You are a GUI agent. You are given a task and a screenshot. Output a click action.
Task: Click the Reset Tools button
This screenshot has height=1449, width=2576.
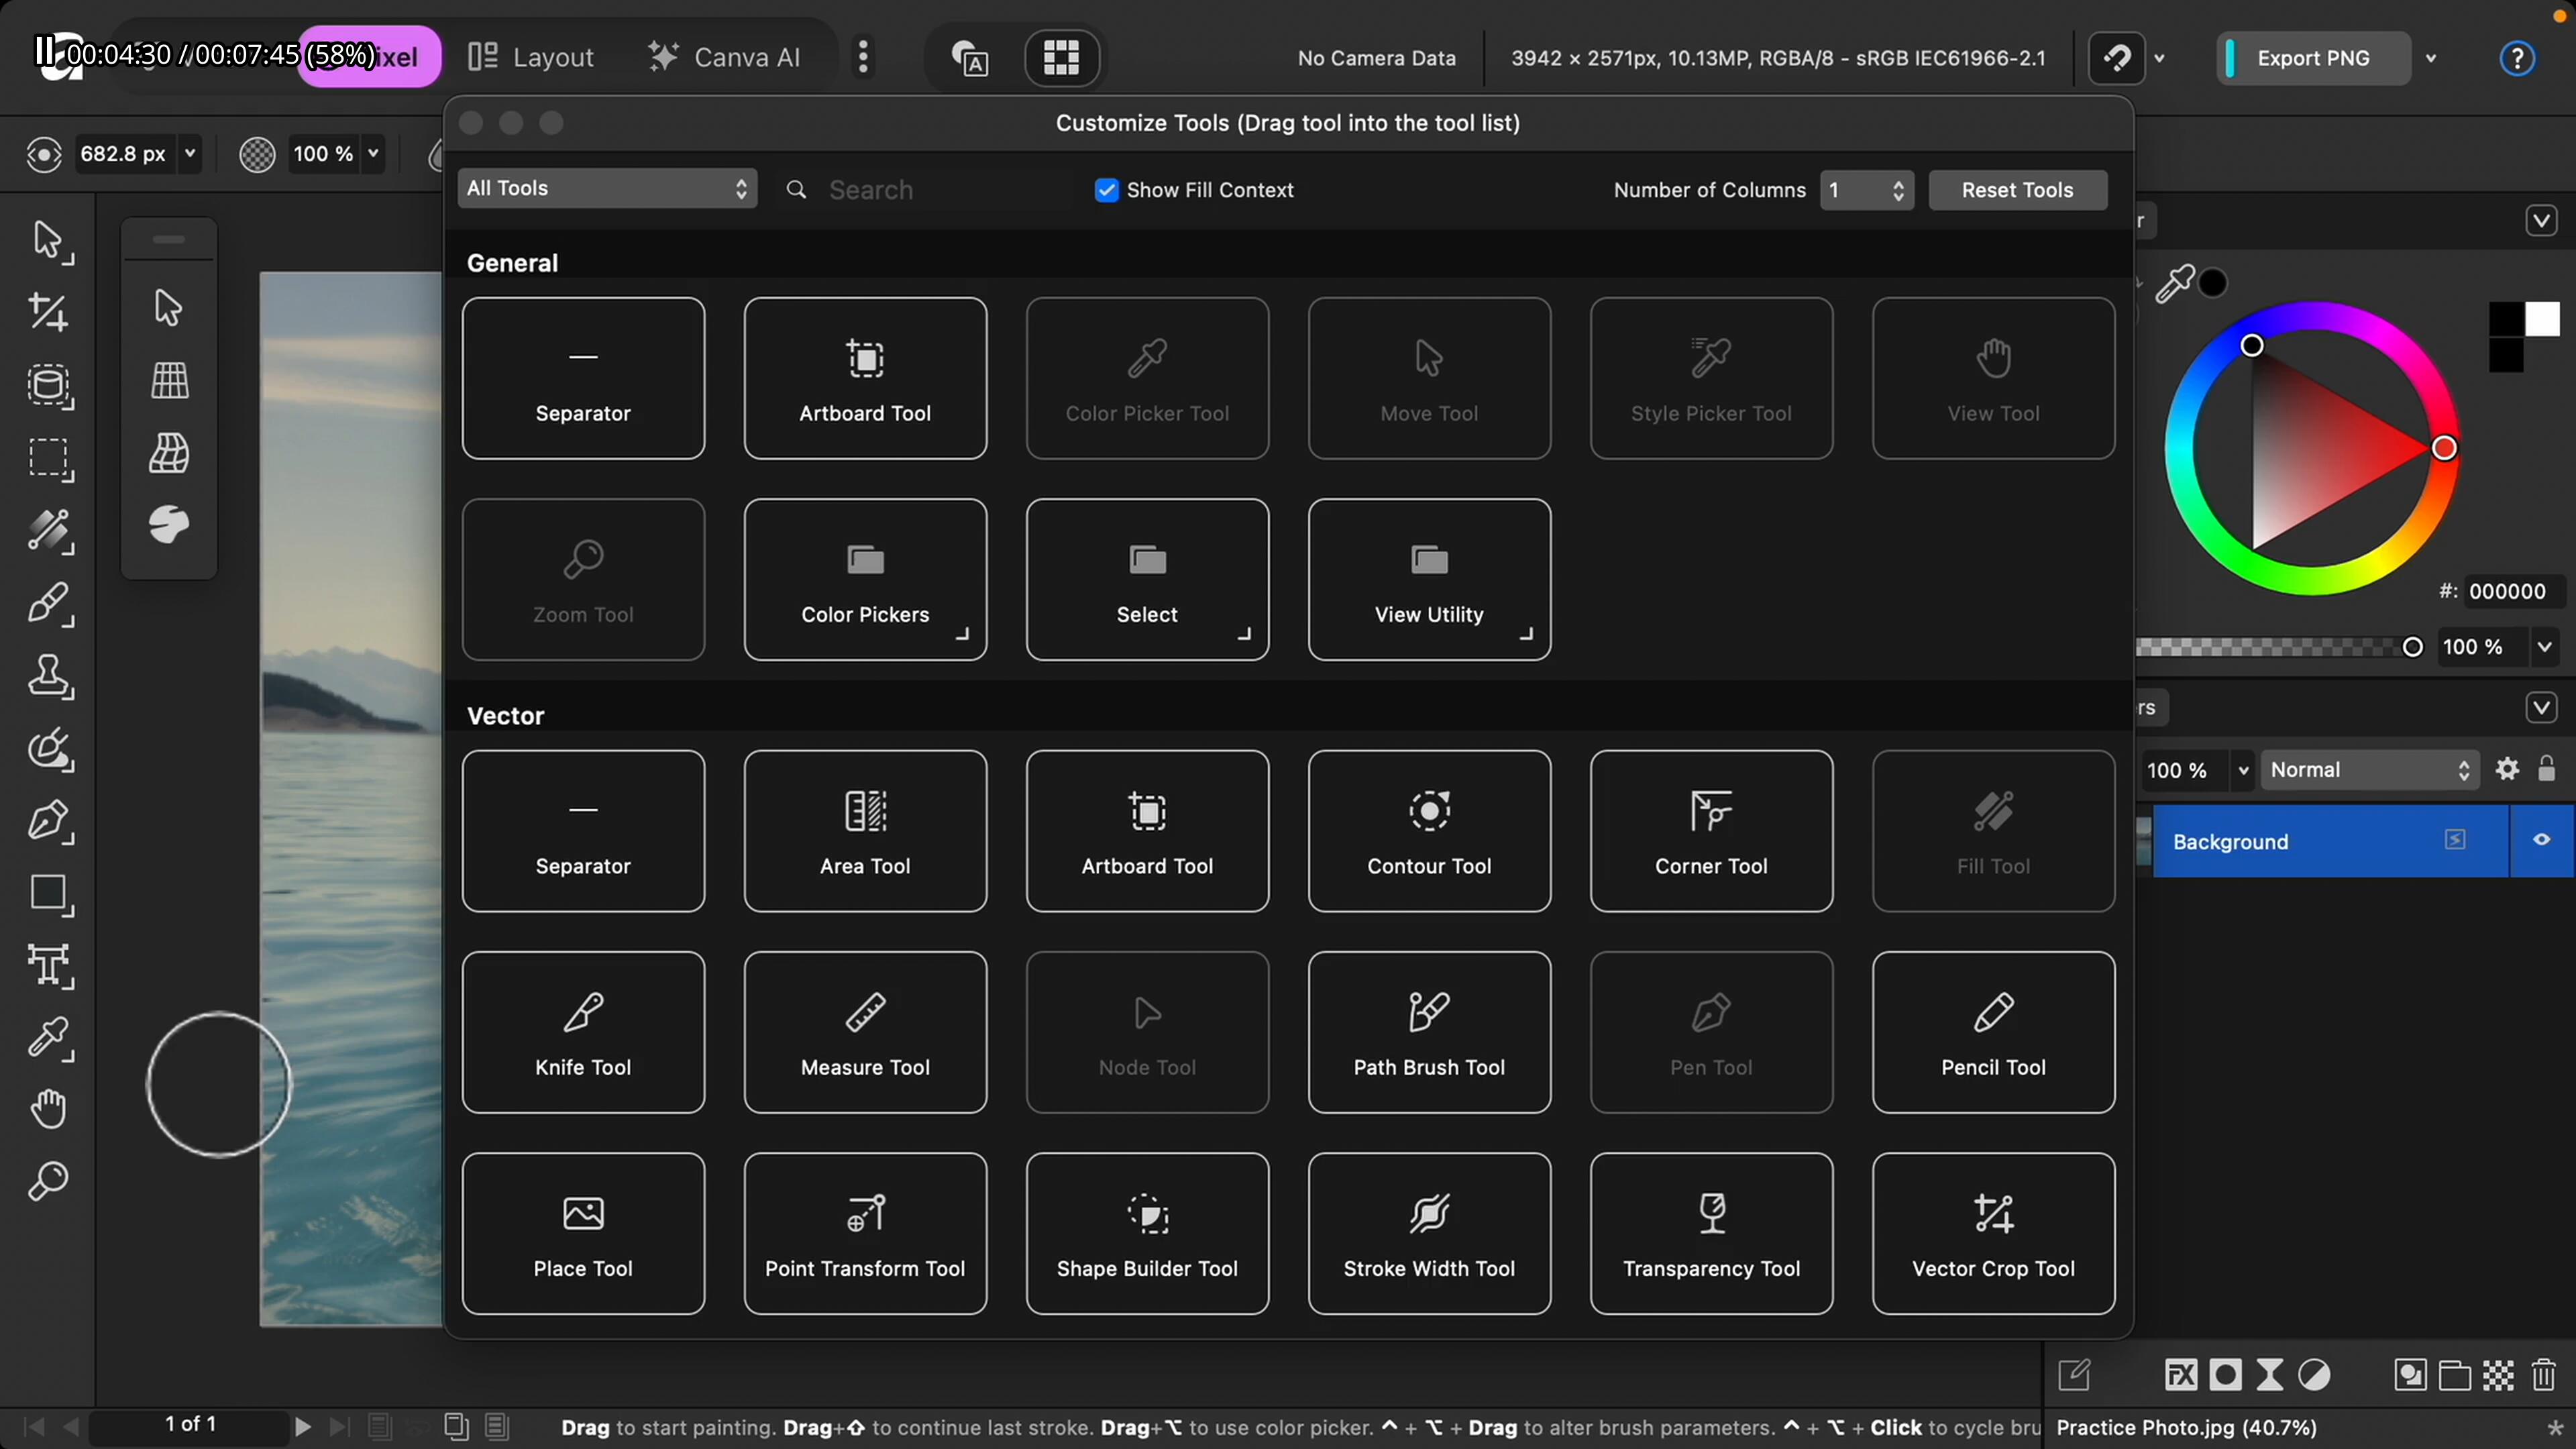coord(2017,190)
